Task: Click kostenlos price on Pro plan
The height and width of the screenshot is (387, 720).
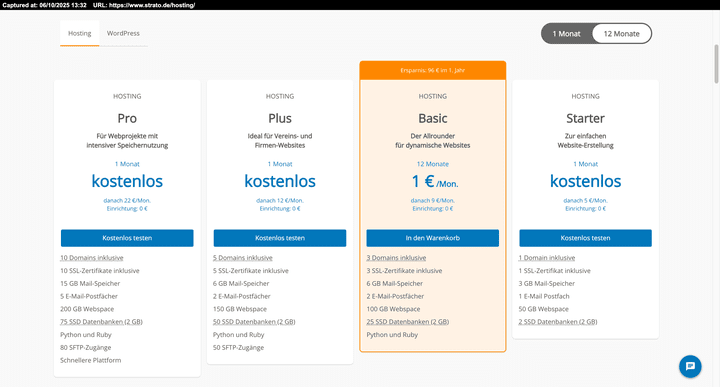Action: click(127, 181)
